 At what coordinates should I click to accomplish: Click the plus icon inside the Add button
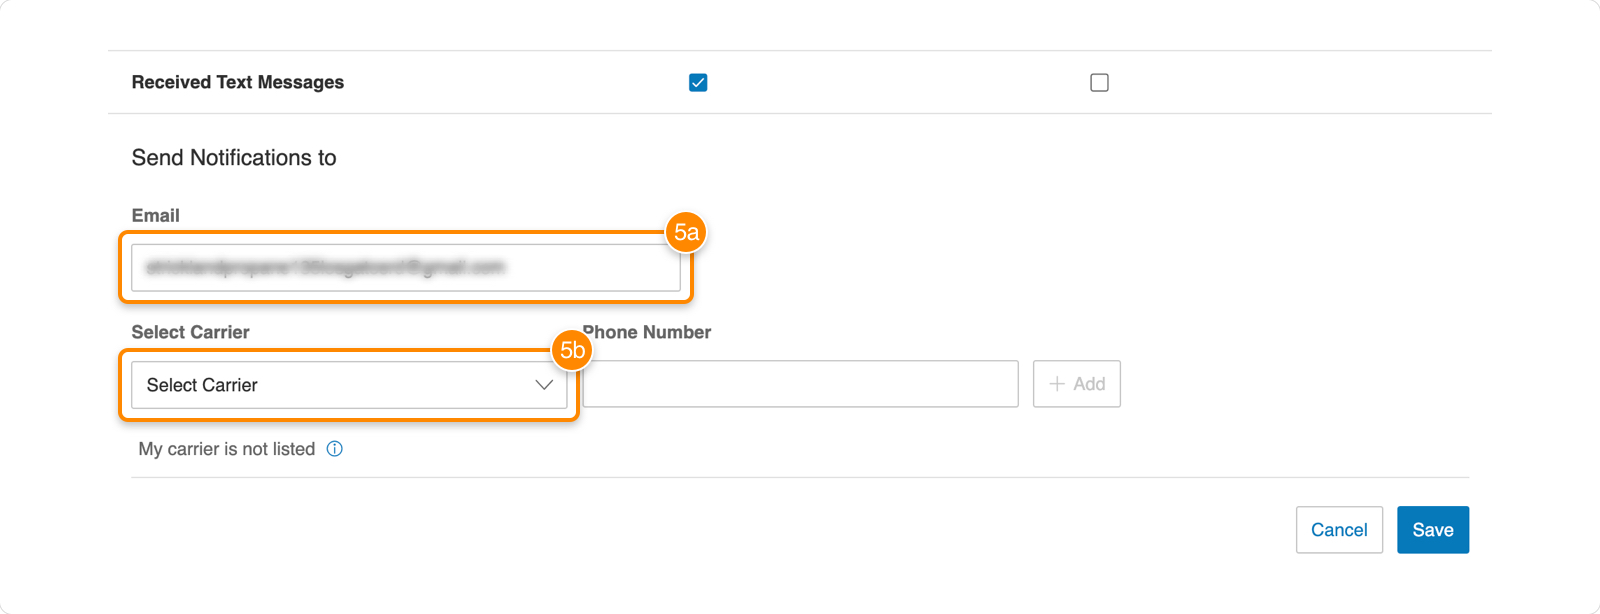click(x=1057, y=383)
